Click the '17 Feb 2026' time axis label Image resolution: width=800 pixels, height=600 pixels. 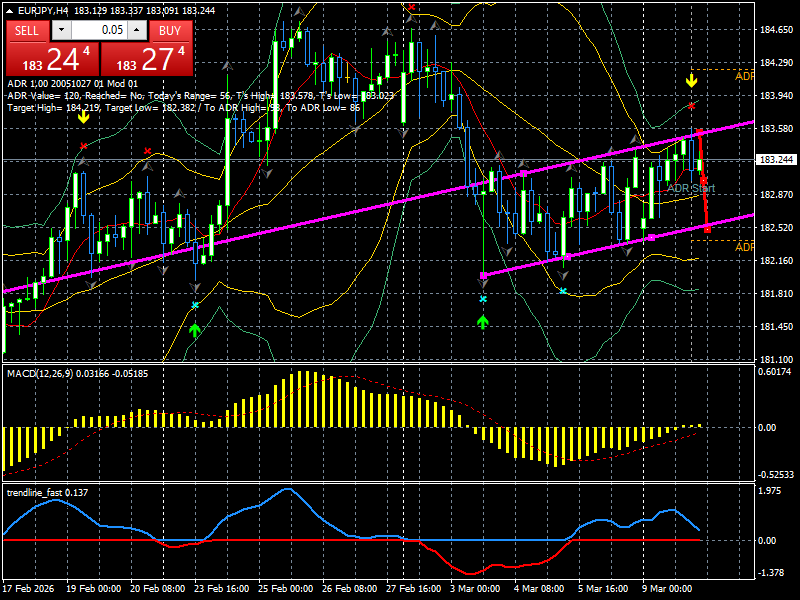click(29, 589)
